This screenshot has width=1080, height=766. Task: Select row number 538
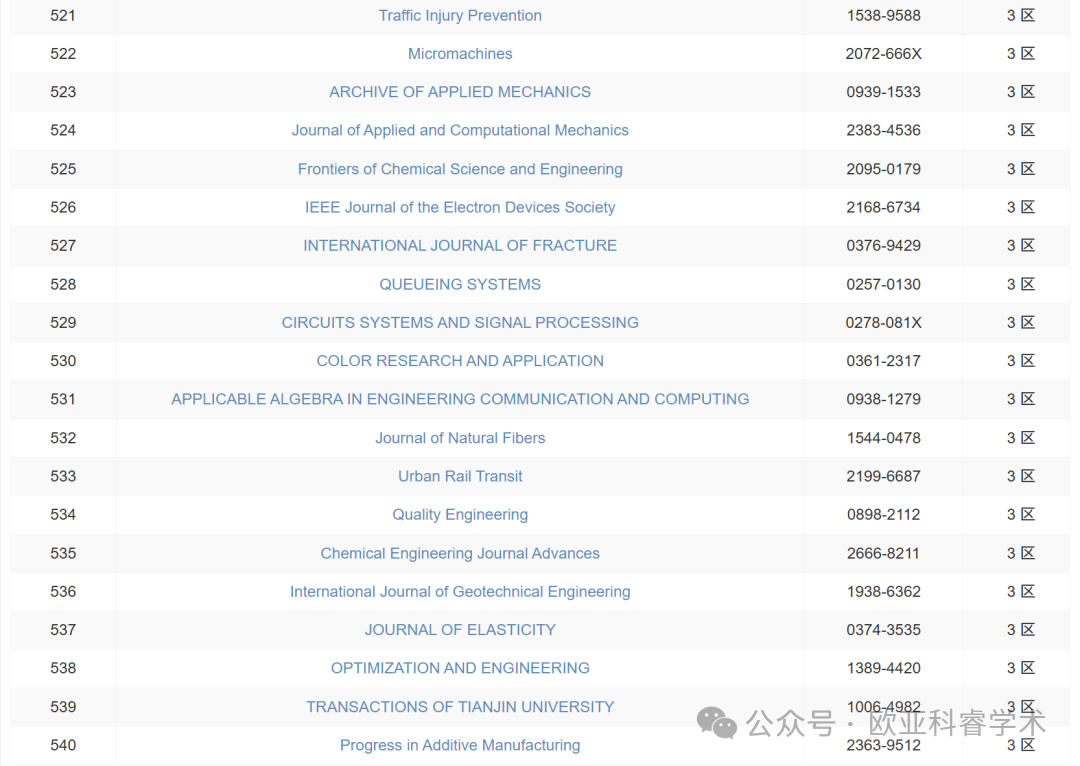coord(63,668)
